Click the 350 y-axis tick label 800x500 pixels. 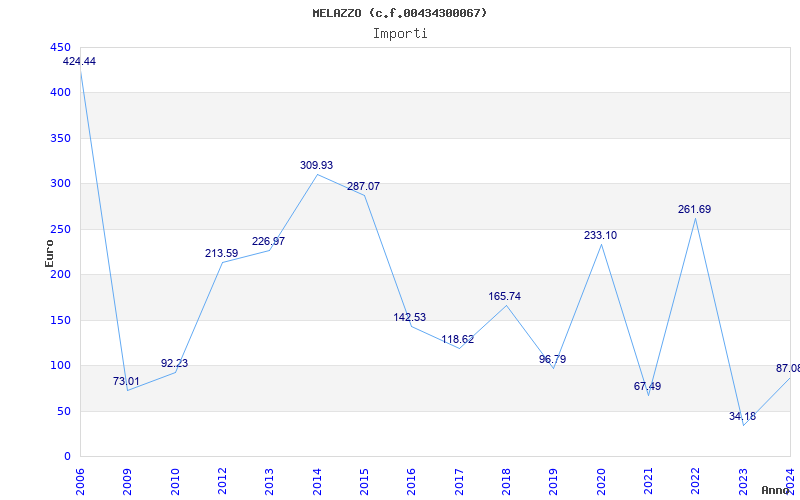(60, 138)
